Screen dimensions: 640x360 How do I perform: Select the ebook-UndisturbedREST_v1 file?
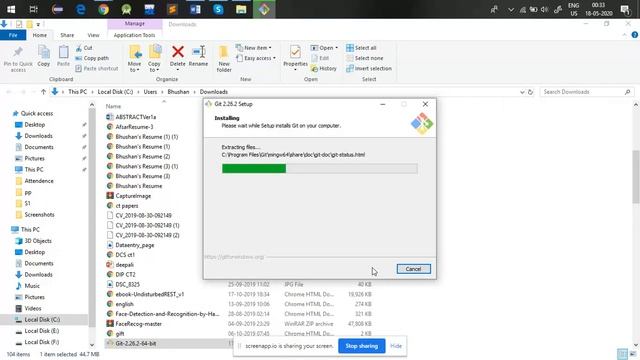coord(149,294)
